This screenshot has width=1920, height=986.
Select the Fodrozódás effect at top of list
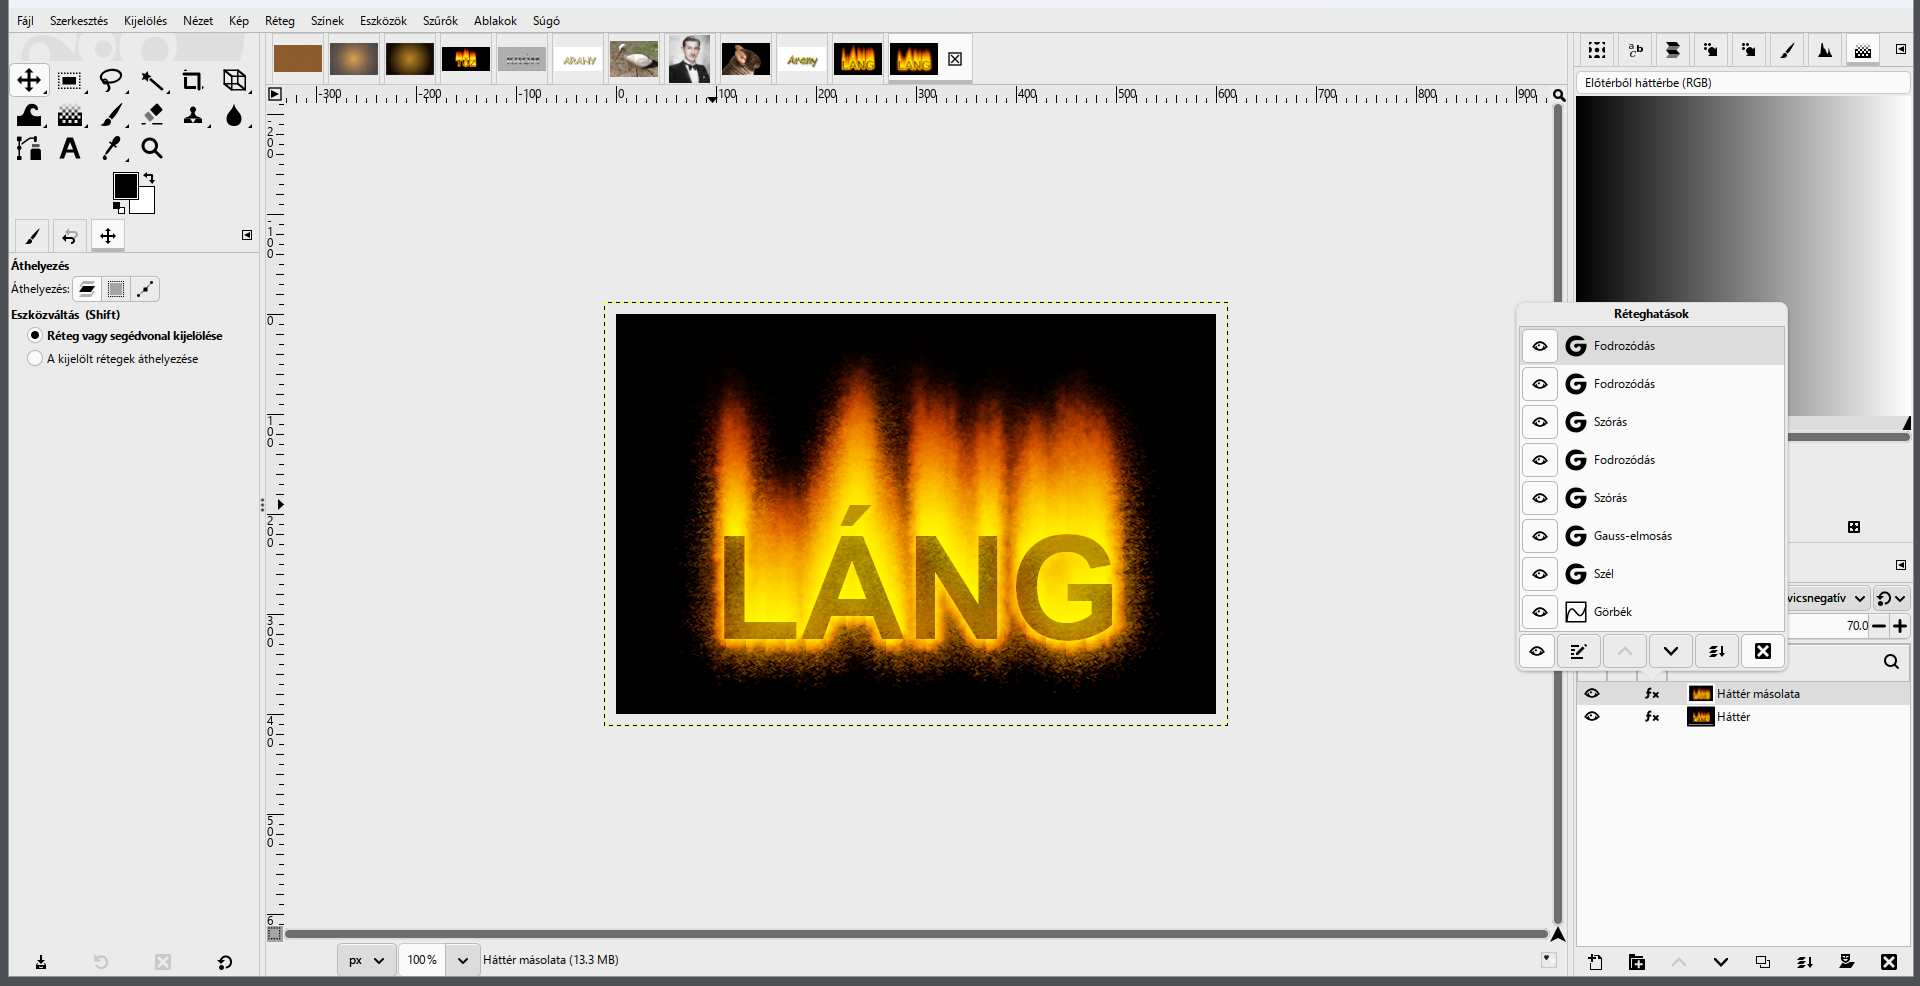pyautogui.click(x=1652, y=346)
